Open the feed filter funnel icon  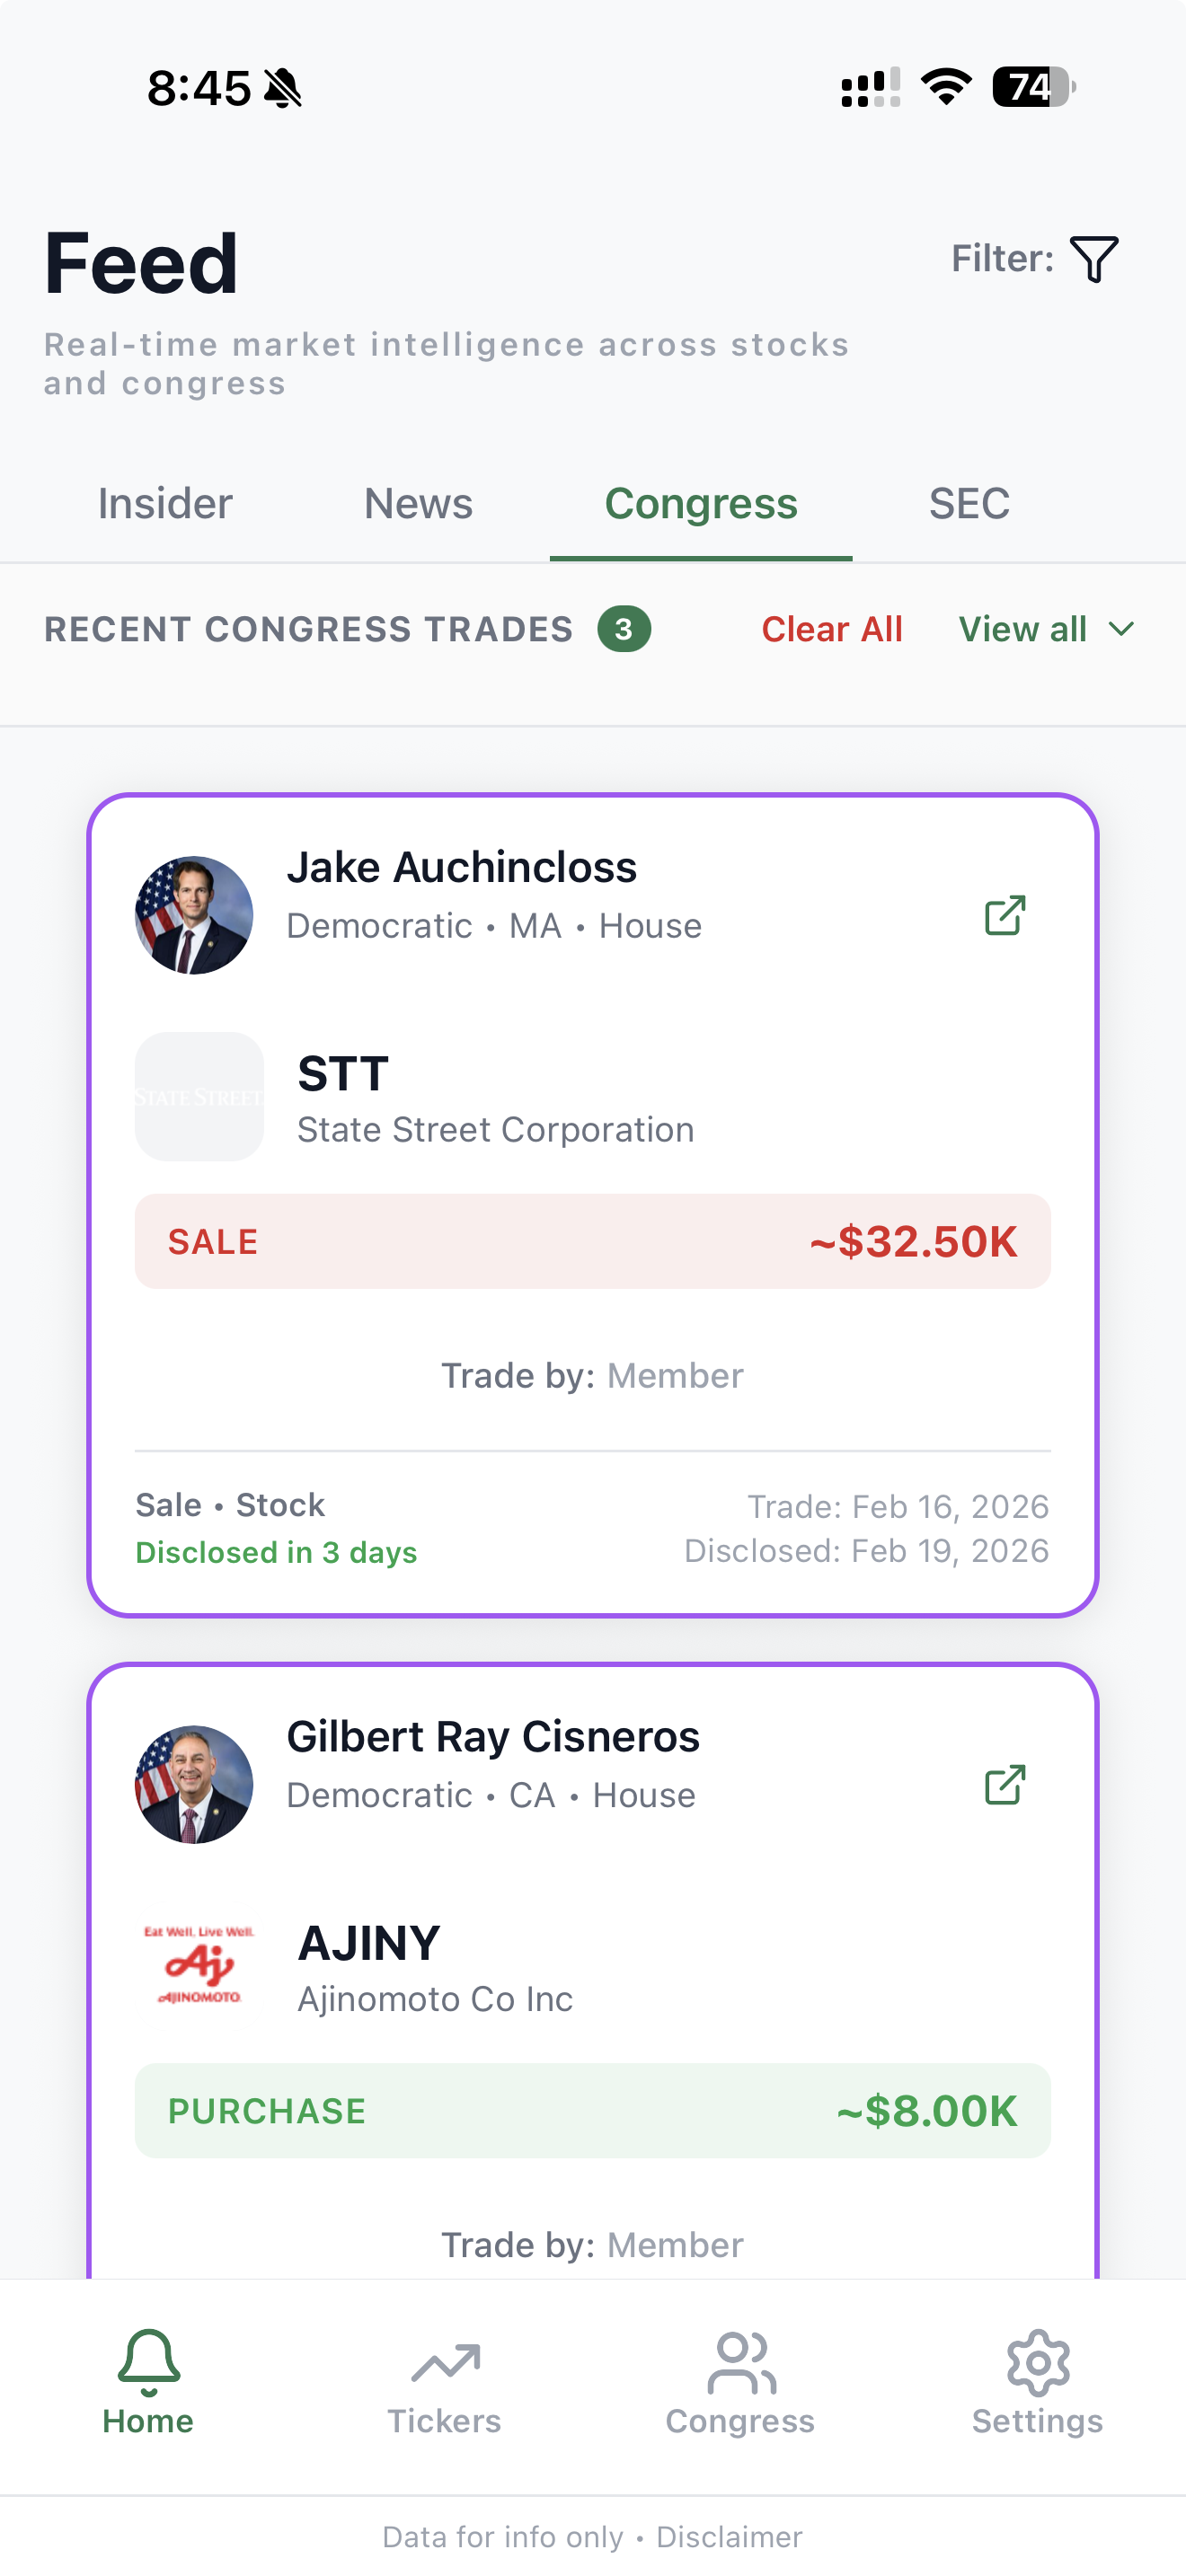click(x=1094, y=259)
